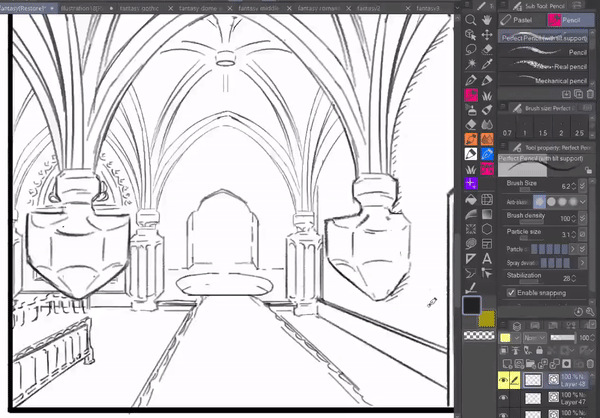The width and height of the screenshot is (600, 418).
Task: Choose the Text tool
Action: (x=486, y=258)
